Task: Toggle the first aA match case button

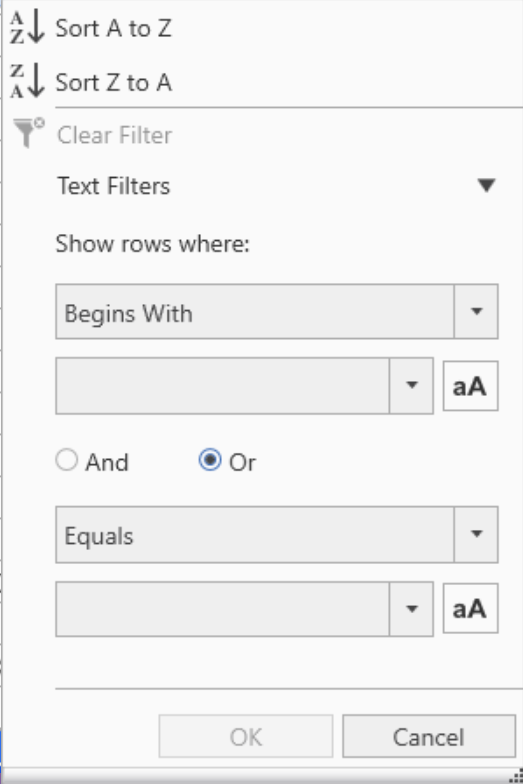Action: (x=470, y=386)
